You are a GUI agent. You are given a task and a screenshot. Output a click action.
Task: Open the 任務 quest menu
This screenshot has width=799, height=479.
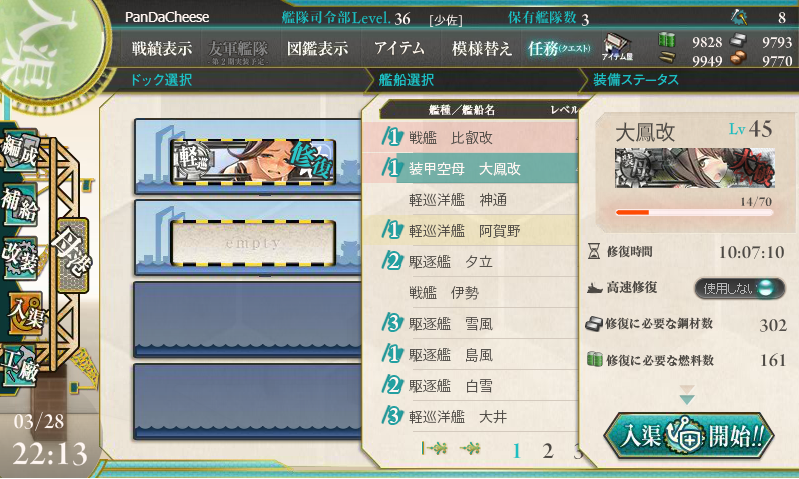point(559,48)
